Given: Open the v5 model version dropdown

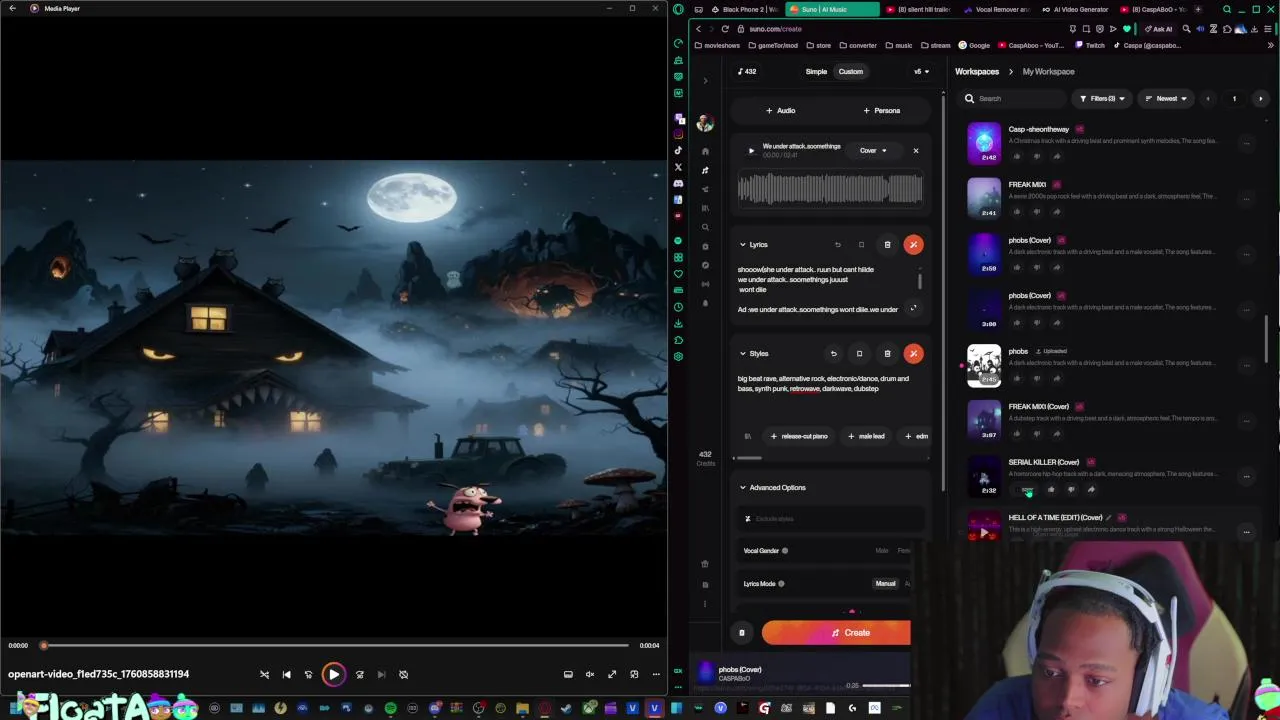Looking at the screenshot, I should tap(921, 71).
